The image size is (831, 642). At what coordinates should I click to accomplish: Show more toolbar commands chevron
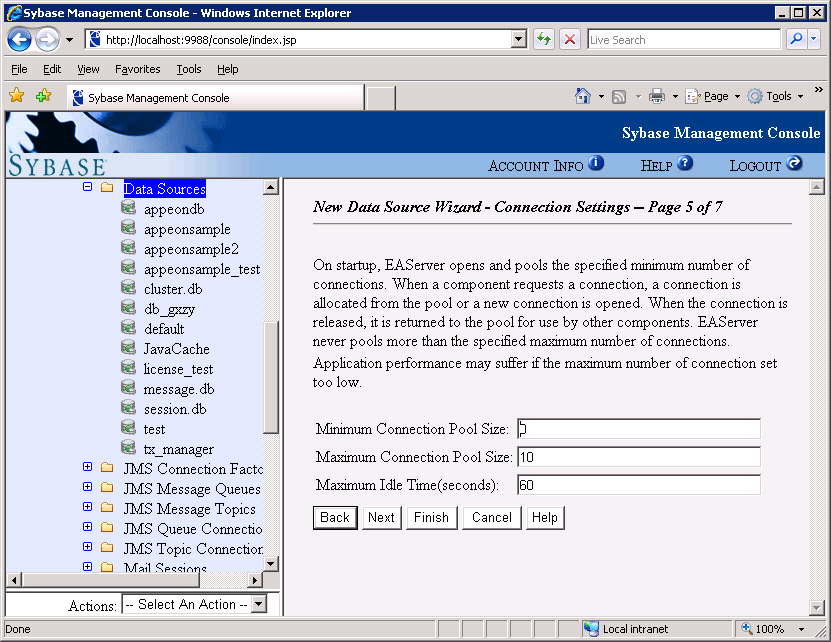click(819, 90)
